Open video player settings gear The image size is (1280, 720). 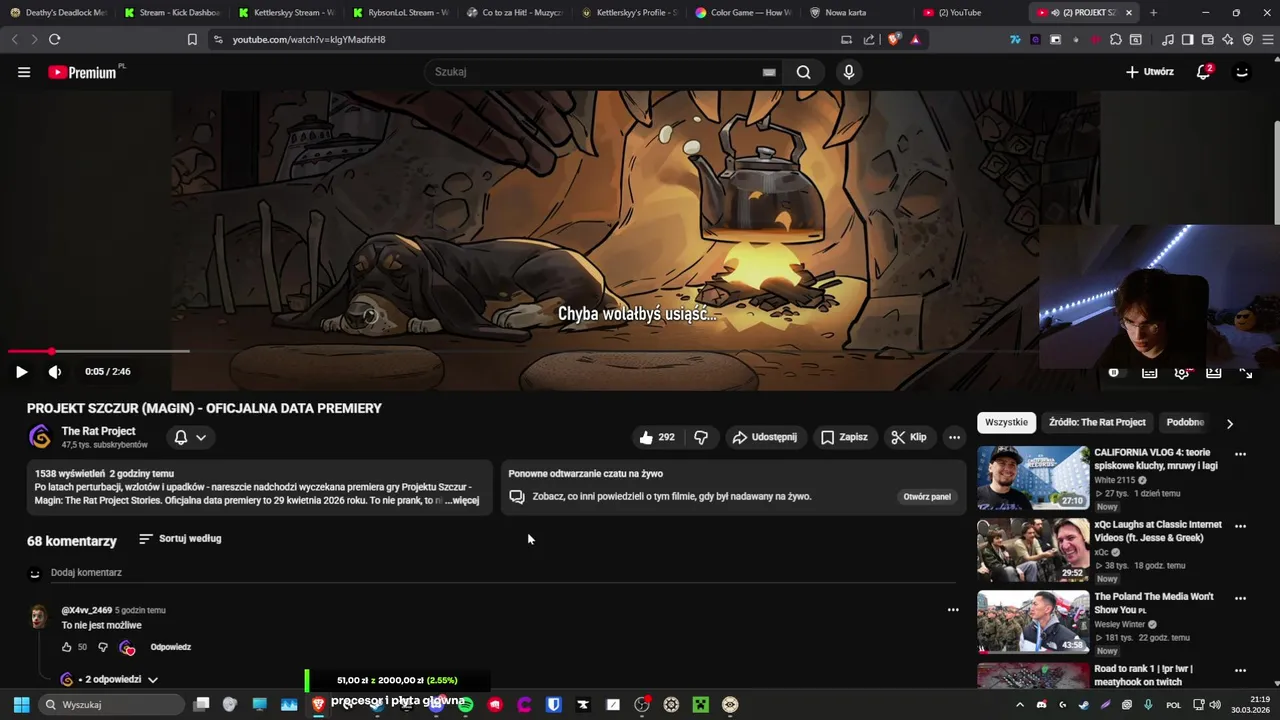click(x=1181, y=372)
